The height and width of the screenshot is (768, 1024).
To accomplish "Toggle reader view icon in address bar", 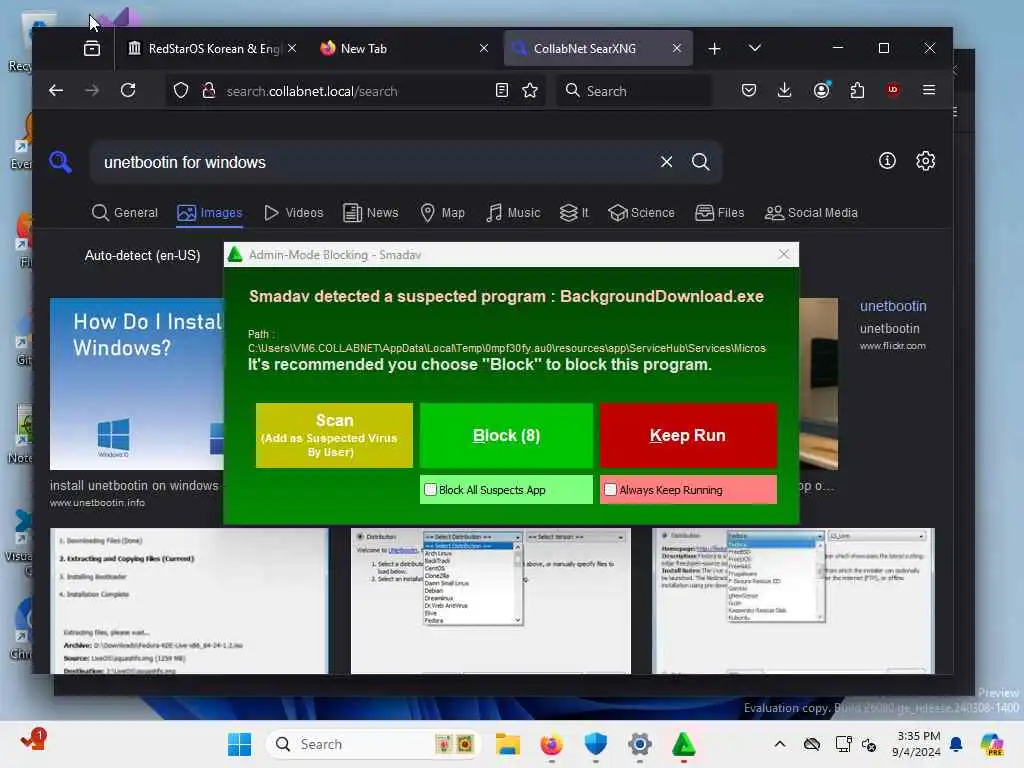I will (502, 90).
